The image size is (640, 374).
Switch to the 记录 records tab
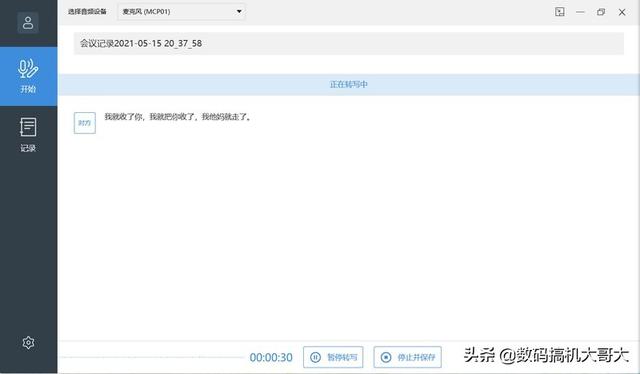click(28, 134)
